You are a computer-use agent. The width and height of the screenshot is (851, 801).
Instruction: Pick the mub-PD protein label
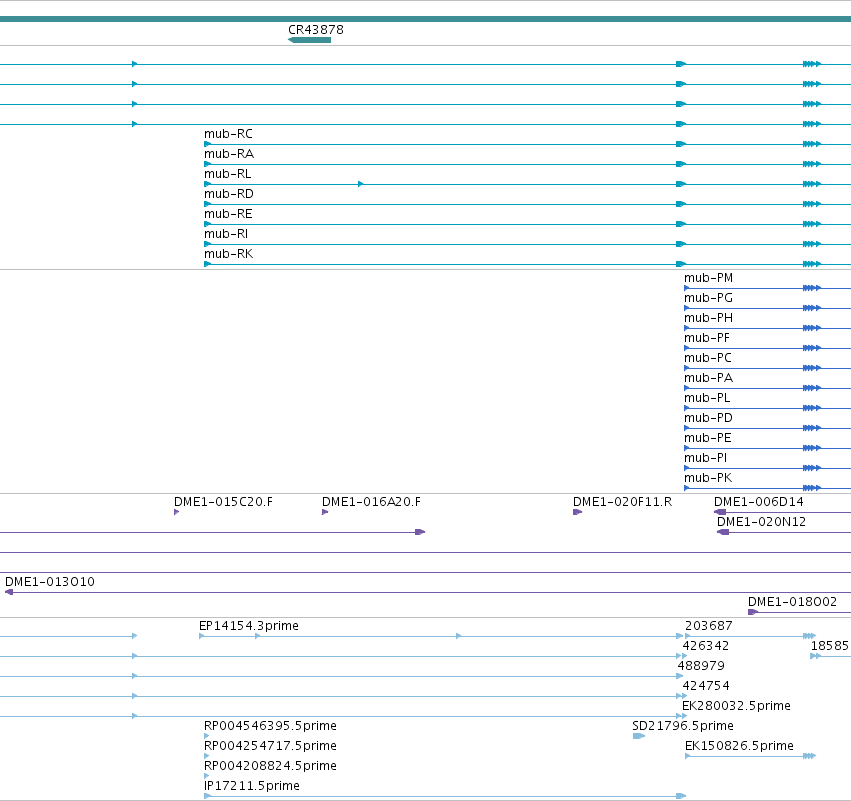(708, 419)
